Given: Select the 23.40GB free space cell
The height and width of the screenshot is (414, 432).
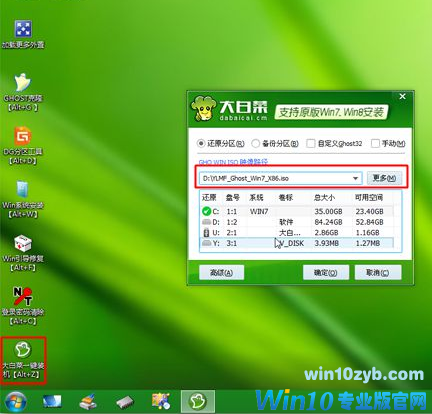Looking at the screenshot, I should (x=370, y=211).
